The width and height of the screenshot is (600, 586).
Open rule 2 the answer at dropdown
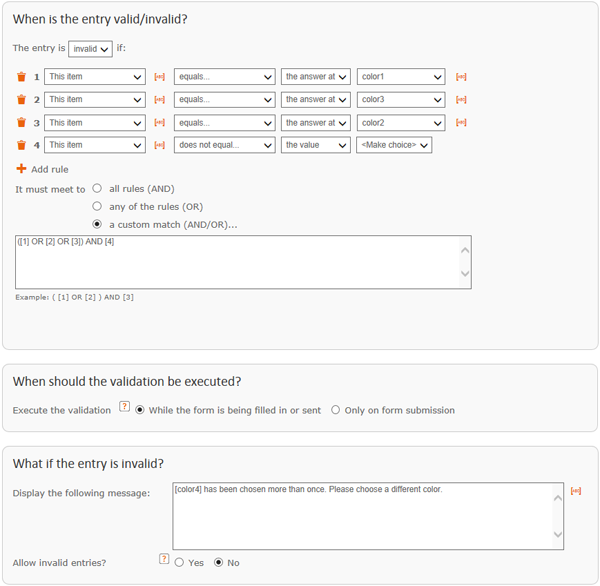point(316,100)
